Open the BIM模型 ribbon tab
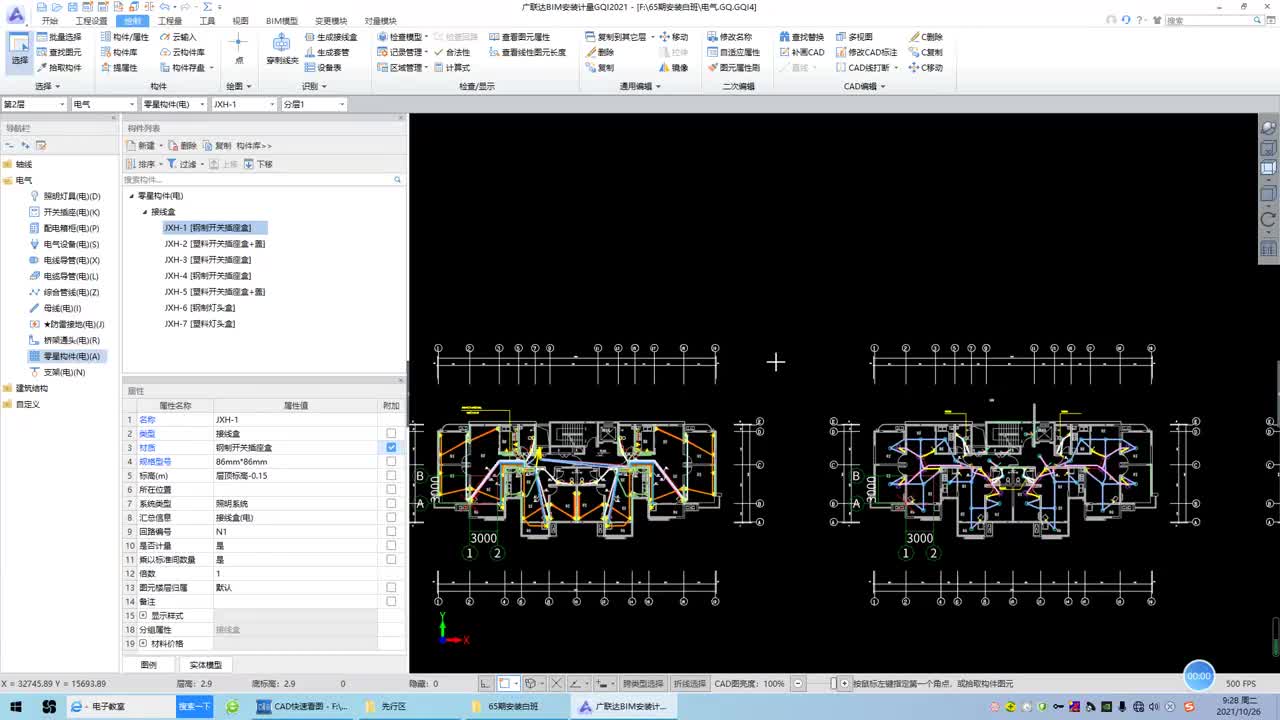 pos(282,20)
